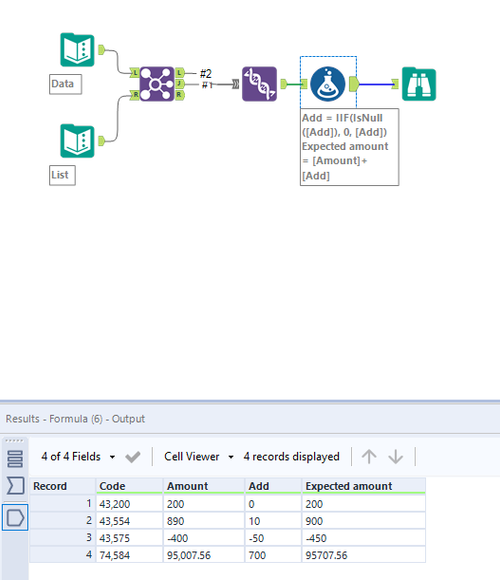500x580 pixels.
Task: Click the Union tool output anchor
Action: coord(284,84)
